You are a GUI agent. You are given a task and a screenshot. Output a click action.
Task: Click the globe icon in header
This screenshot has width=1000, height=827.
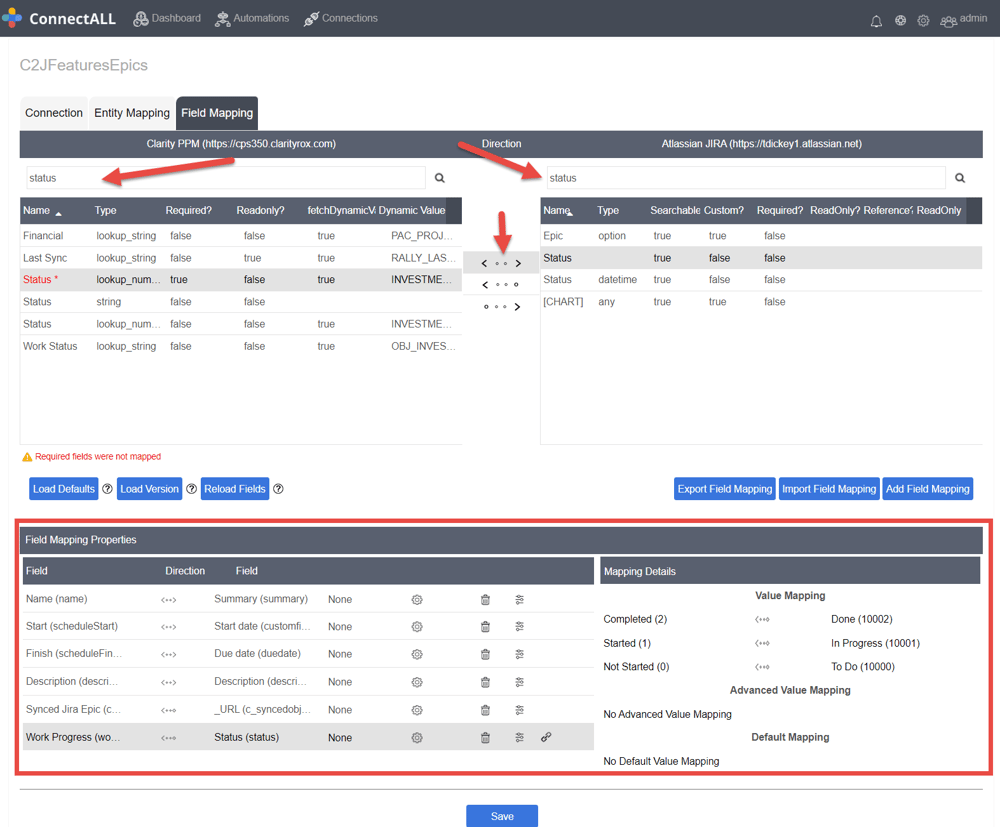[900, 20]
